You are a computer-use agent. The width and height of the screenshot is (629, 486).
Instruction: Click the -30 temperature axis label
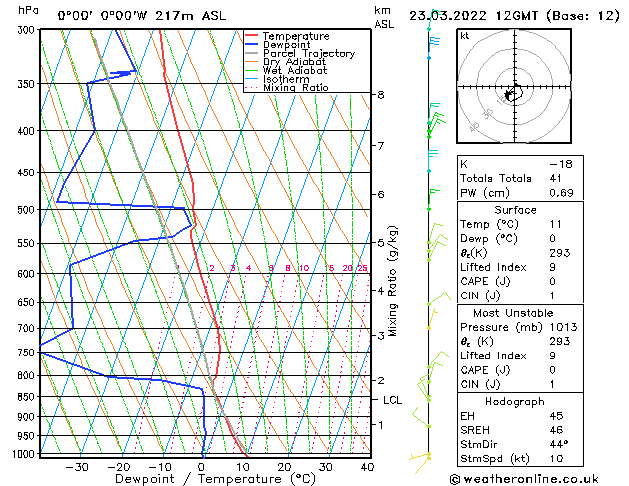77,467
